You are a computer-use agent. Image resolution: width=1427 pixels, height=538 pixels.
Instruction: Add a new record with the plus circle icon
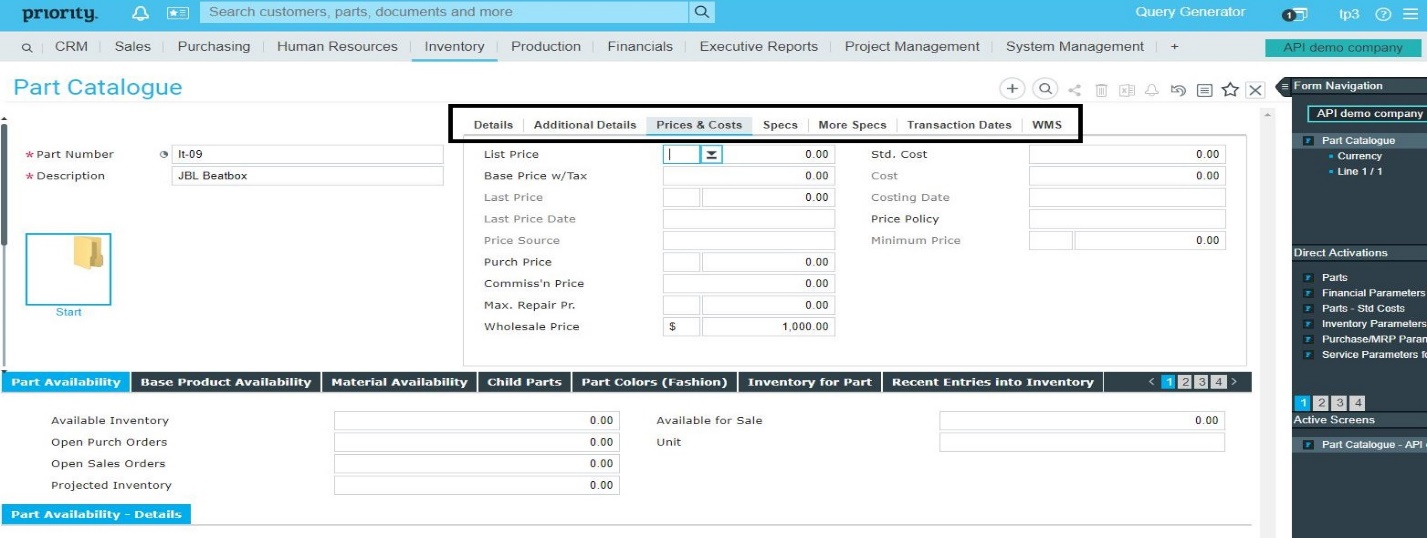(1012, 89)
